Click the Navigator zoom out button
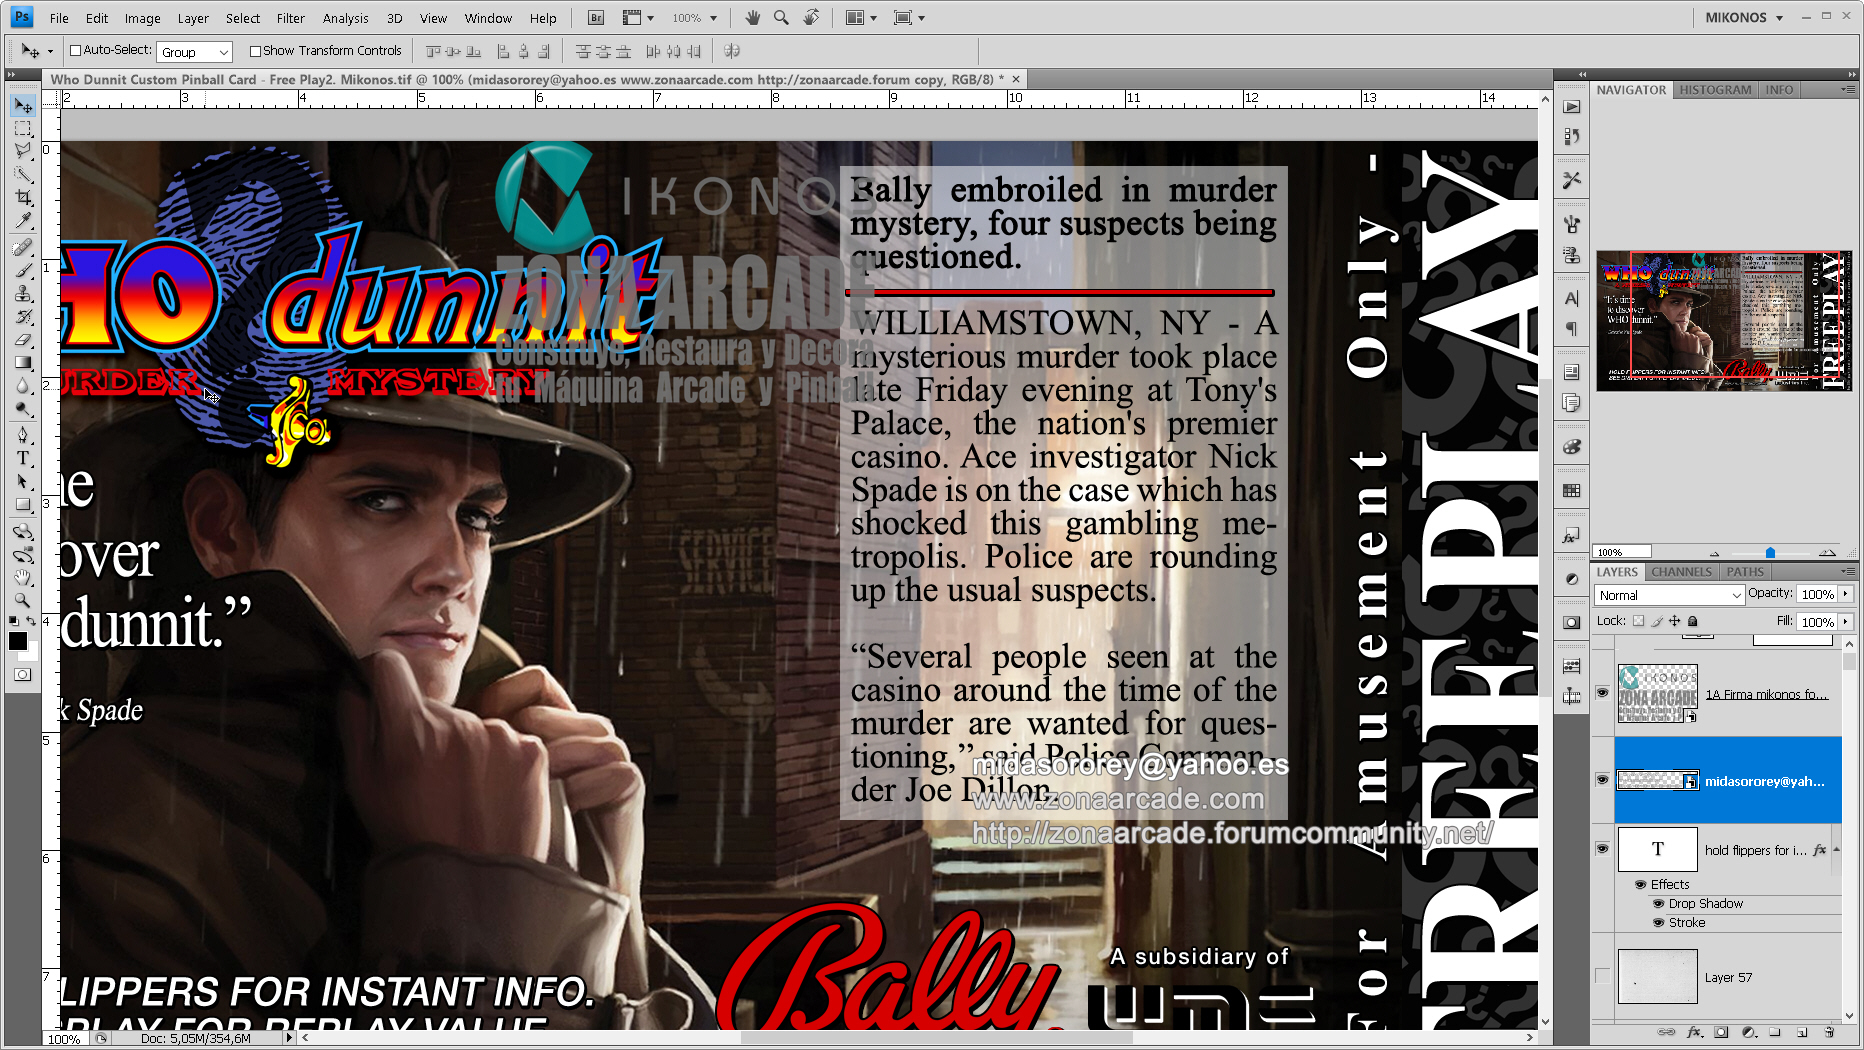1864x1050 pixels. [1714, 553]
